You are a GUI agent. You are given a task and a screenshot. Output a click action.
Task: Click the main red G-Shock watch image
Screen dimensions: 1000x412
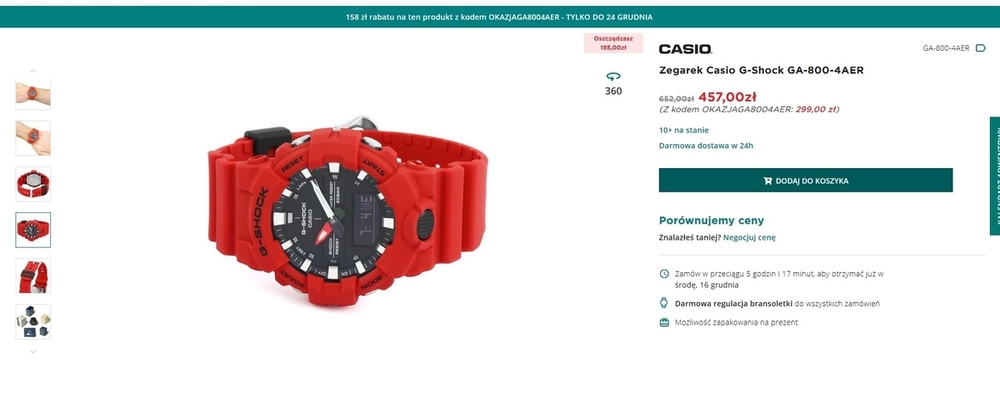[x=348, y=210]
